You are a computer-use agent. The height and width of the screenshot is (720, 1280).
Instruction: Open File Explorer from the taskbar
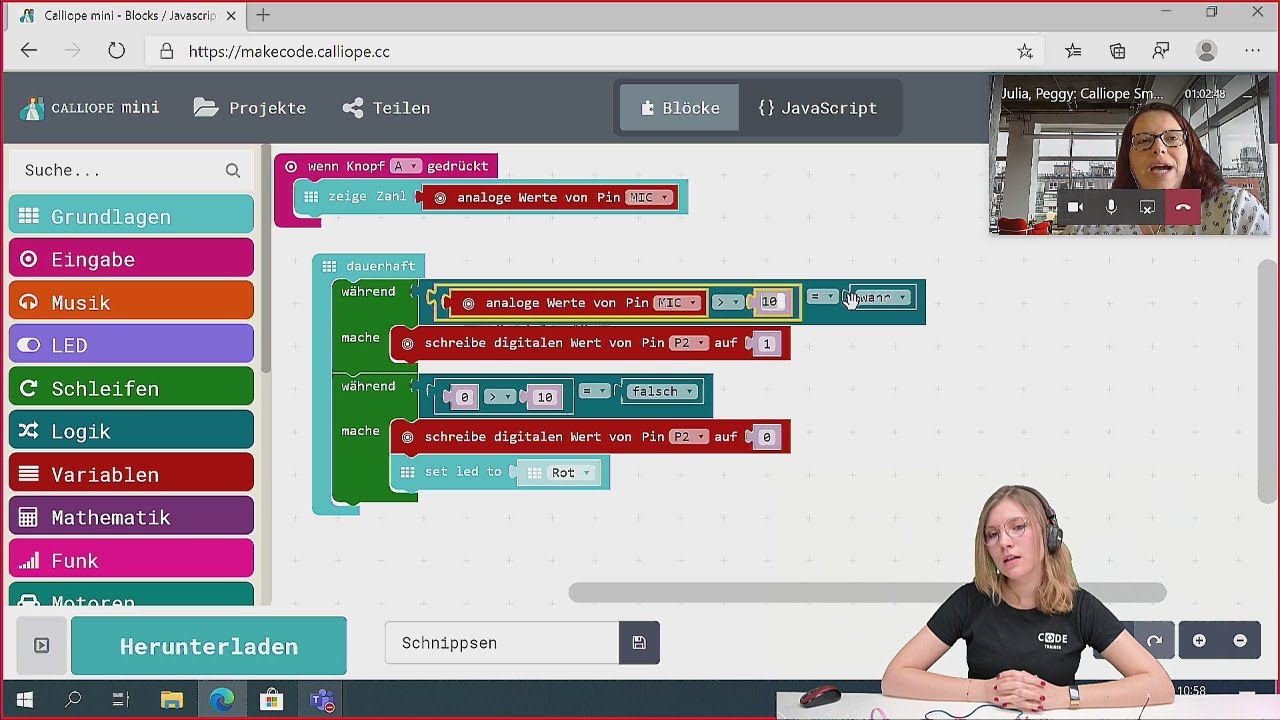pyautogui.click(x=172, y=700)
